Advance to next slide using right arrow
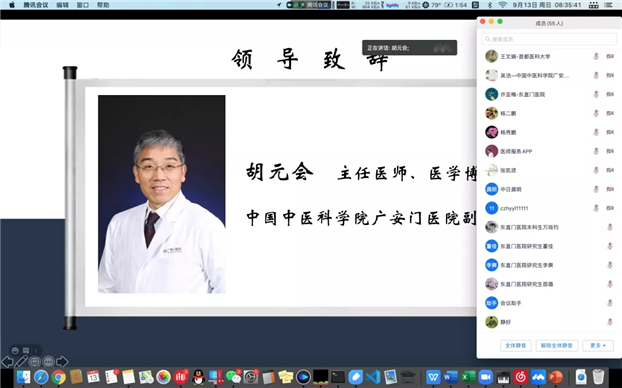 click(62, 361)
